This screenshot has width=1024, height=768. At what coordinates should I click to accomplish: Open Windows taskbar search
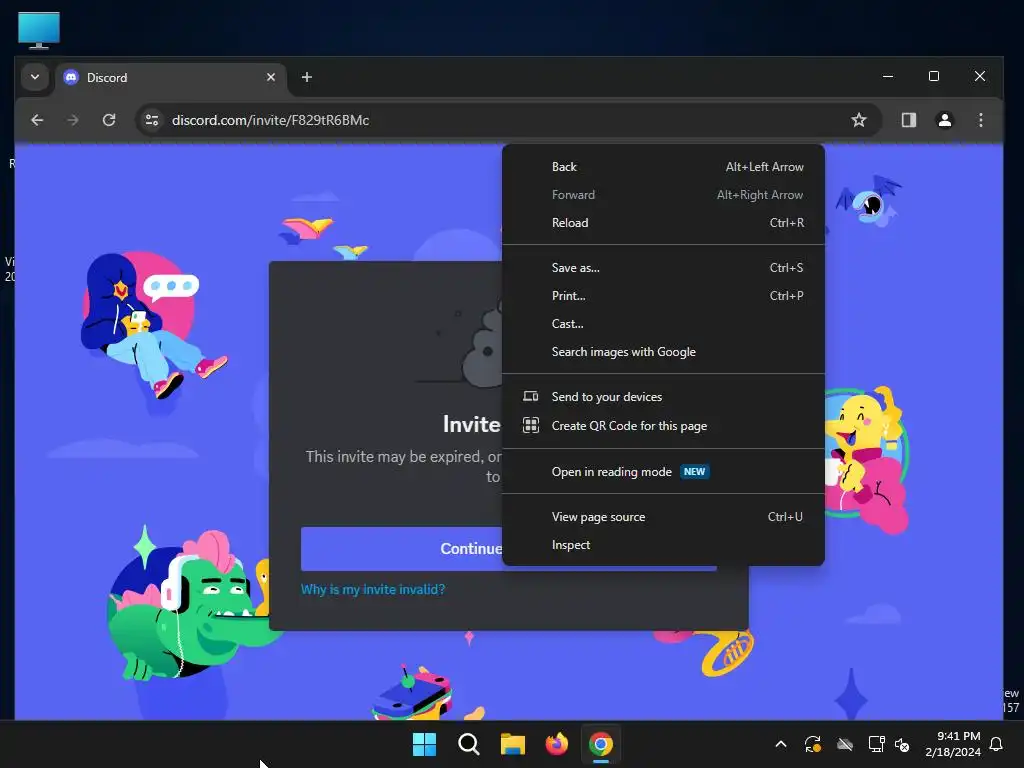(468, 744)
